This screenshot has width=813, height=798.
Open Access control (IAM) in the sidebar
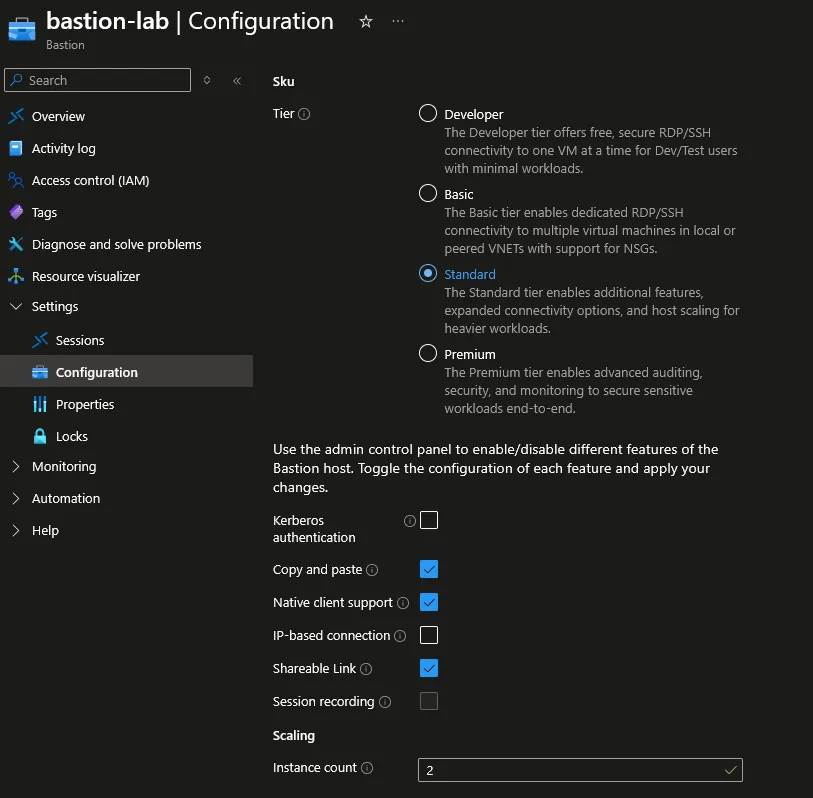pyautogui.click(x=91, y=180)
